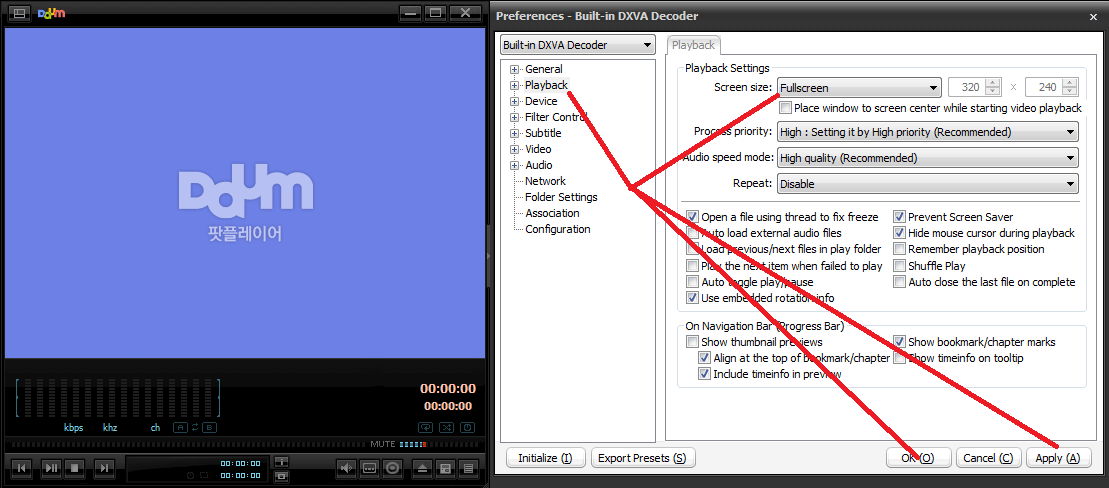Click the speaker mute icon in the player
Viewport: 1109px width, 488px height.
(x=346, y=467)
